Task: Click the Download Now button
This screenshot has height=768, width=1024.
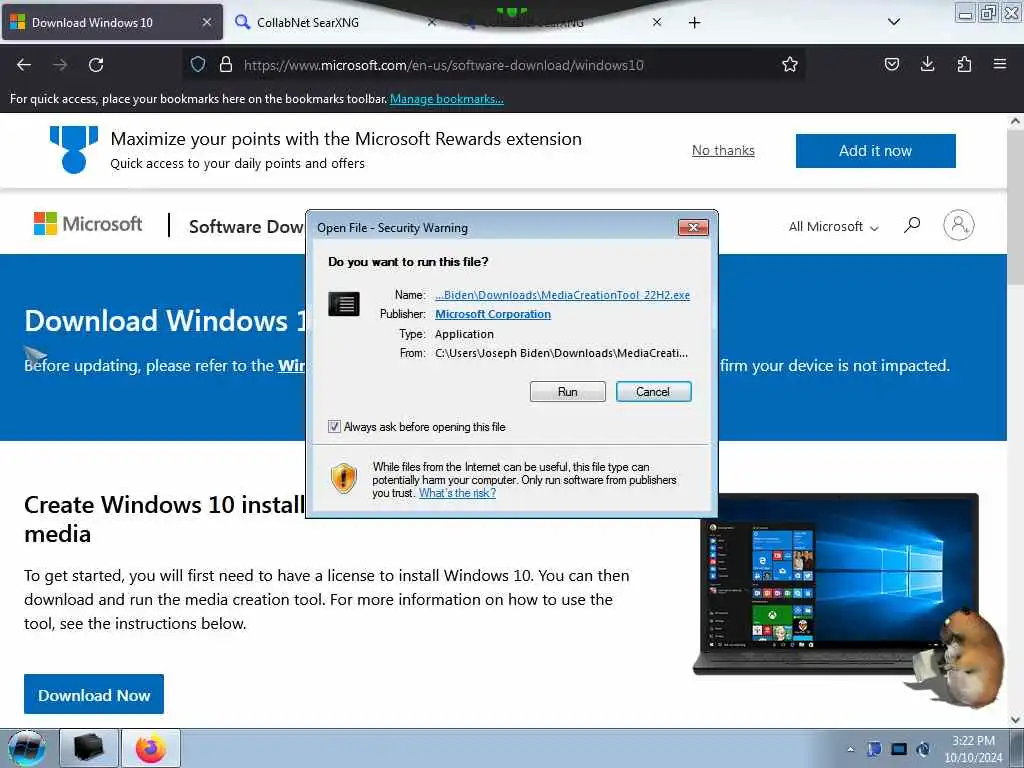Action: (x=94, y=694)
